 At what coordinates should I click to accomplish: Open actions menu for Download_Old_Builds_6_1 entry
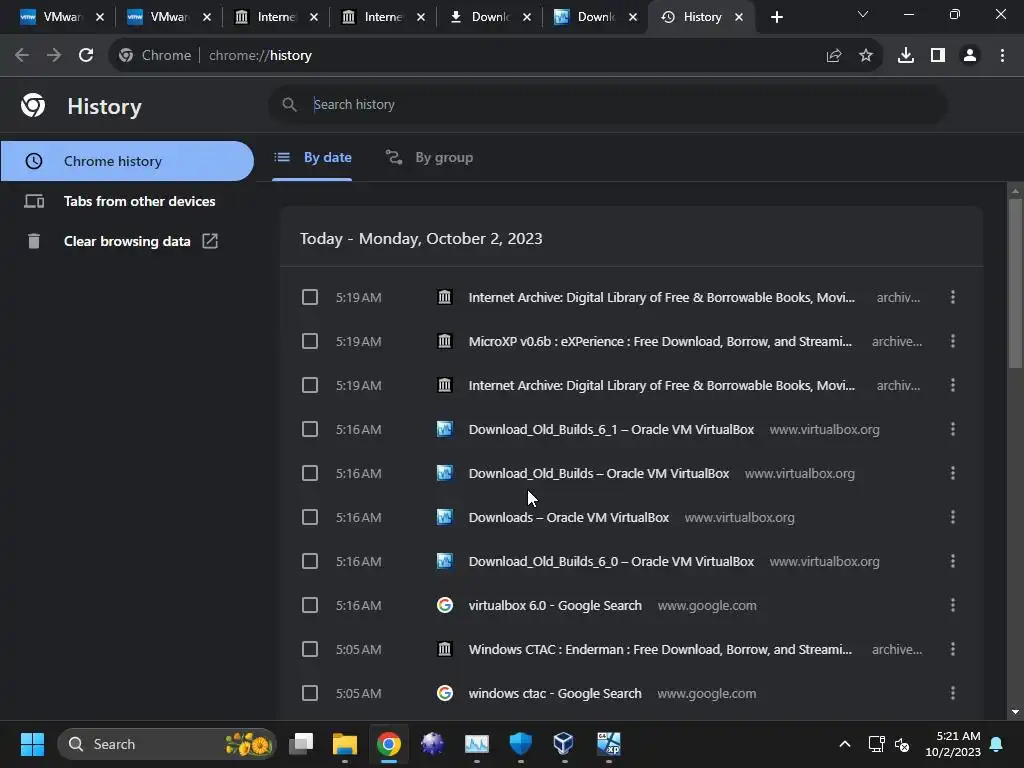coord(953,429)
